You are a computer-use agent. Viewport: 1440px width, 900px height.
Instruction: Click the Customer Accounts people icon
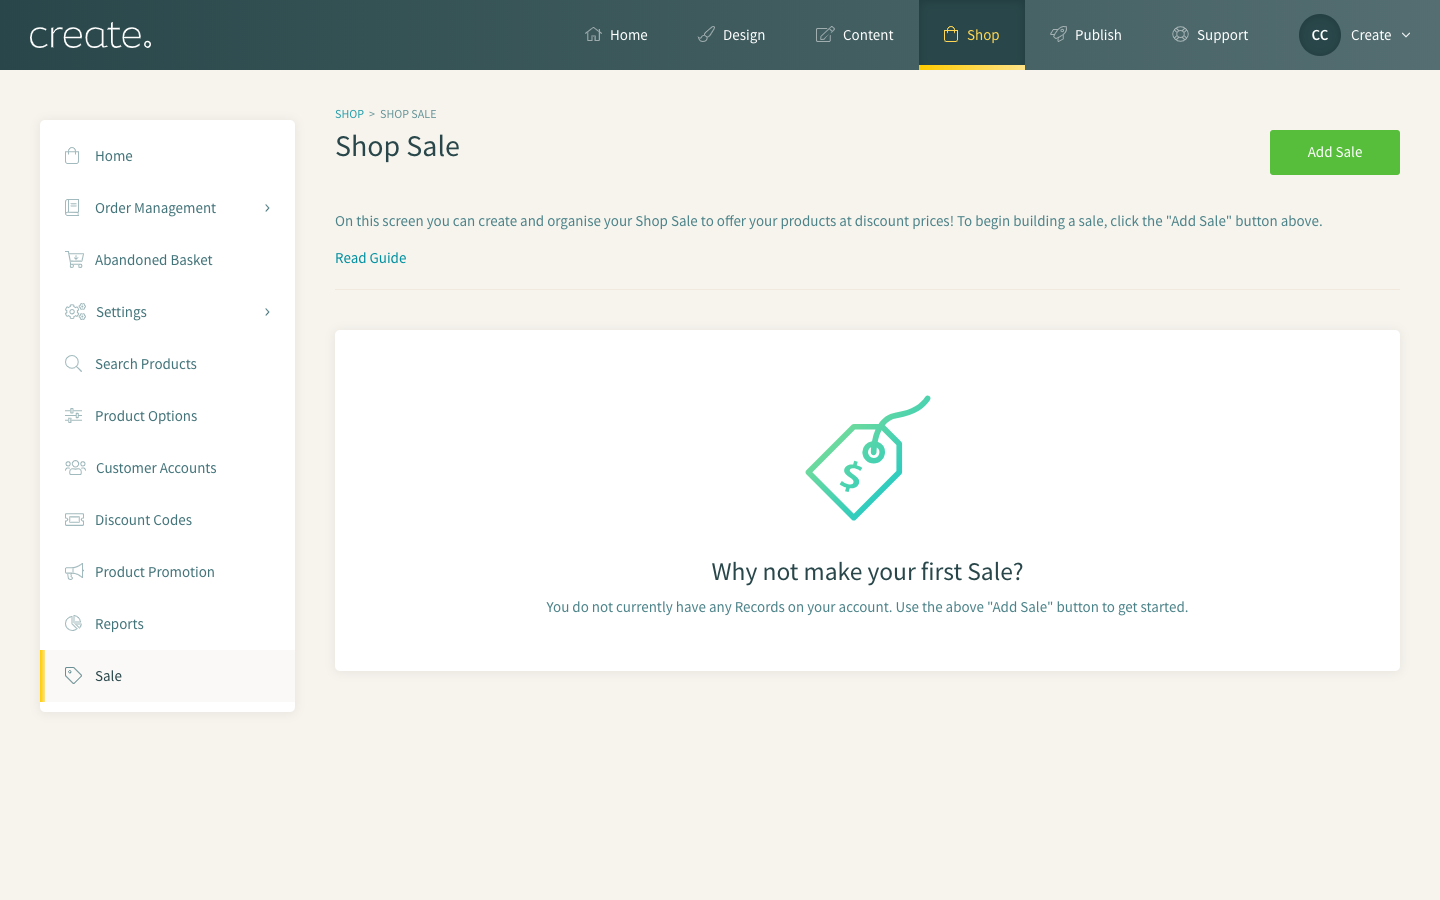click(x=75, y=467)
